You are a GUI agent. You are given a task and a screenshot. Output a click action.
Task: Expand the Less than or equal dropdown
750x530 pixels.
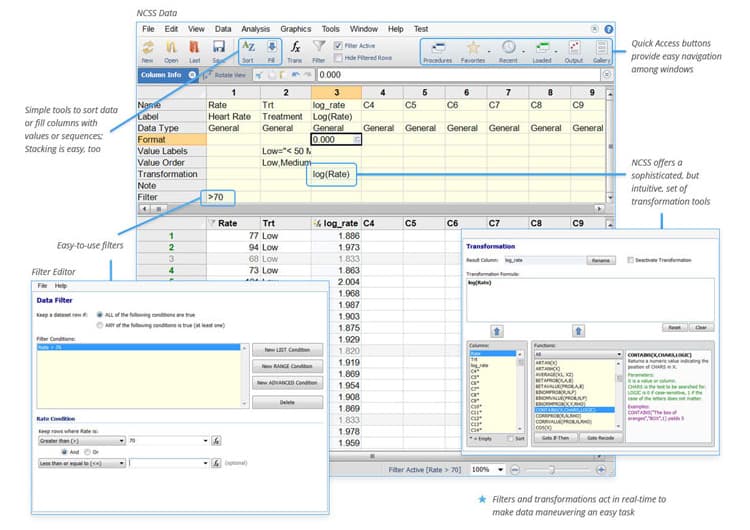click(82, 463)
